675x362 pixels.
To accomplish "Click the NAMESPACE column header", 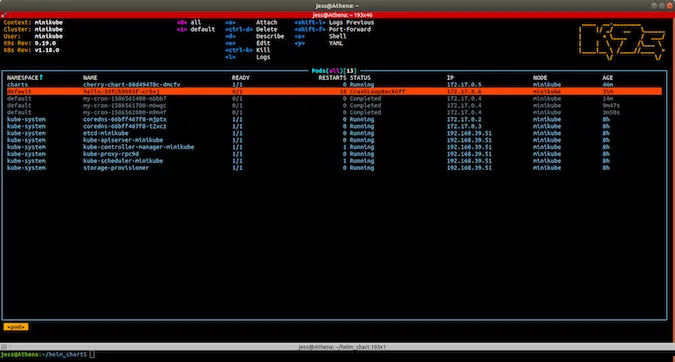I will [22, 77].
